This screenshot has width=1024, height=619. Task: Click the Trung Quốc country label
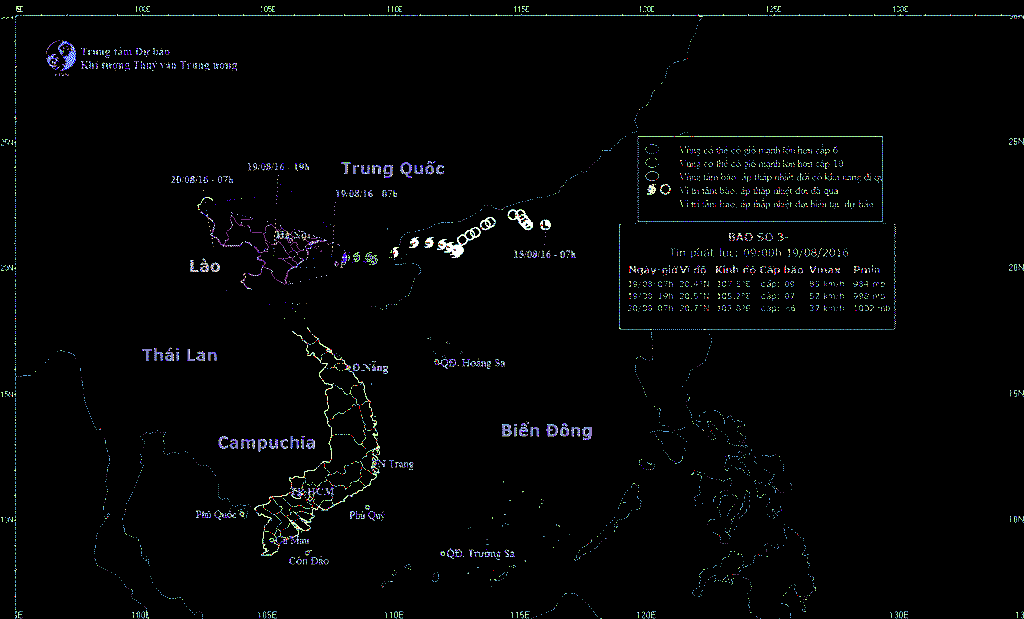pyautogui.click(x=392, y=168)
